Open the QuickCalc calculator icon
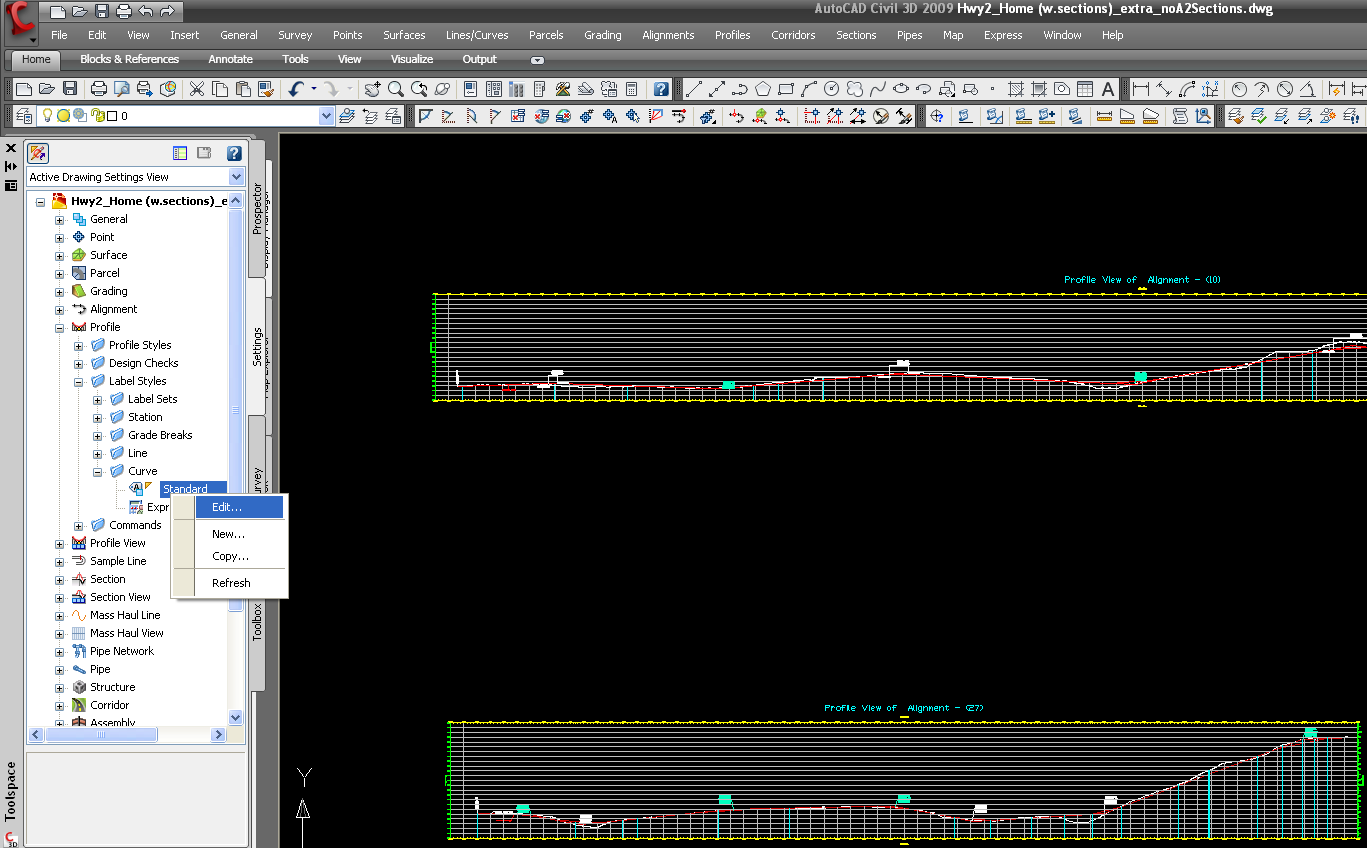 (632, 89)
